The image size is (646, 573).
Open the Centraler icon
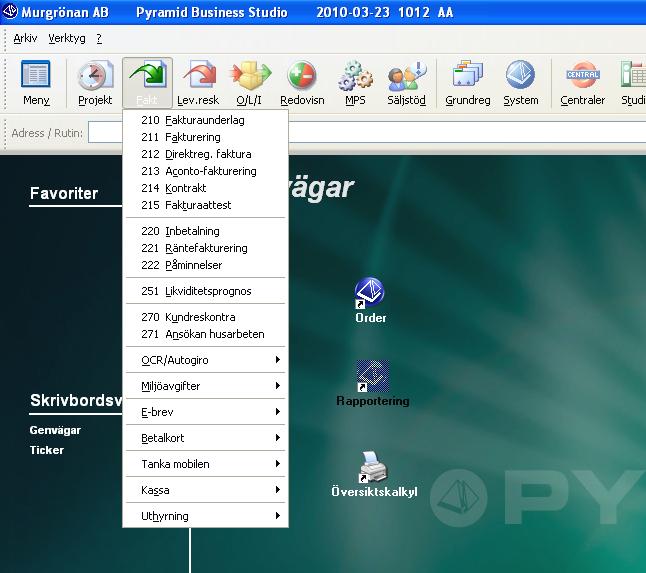[582, 83]
